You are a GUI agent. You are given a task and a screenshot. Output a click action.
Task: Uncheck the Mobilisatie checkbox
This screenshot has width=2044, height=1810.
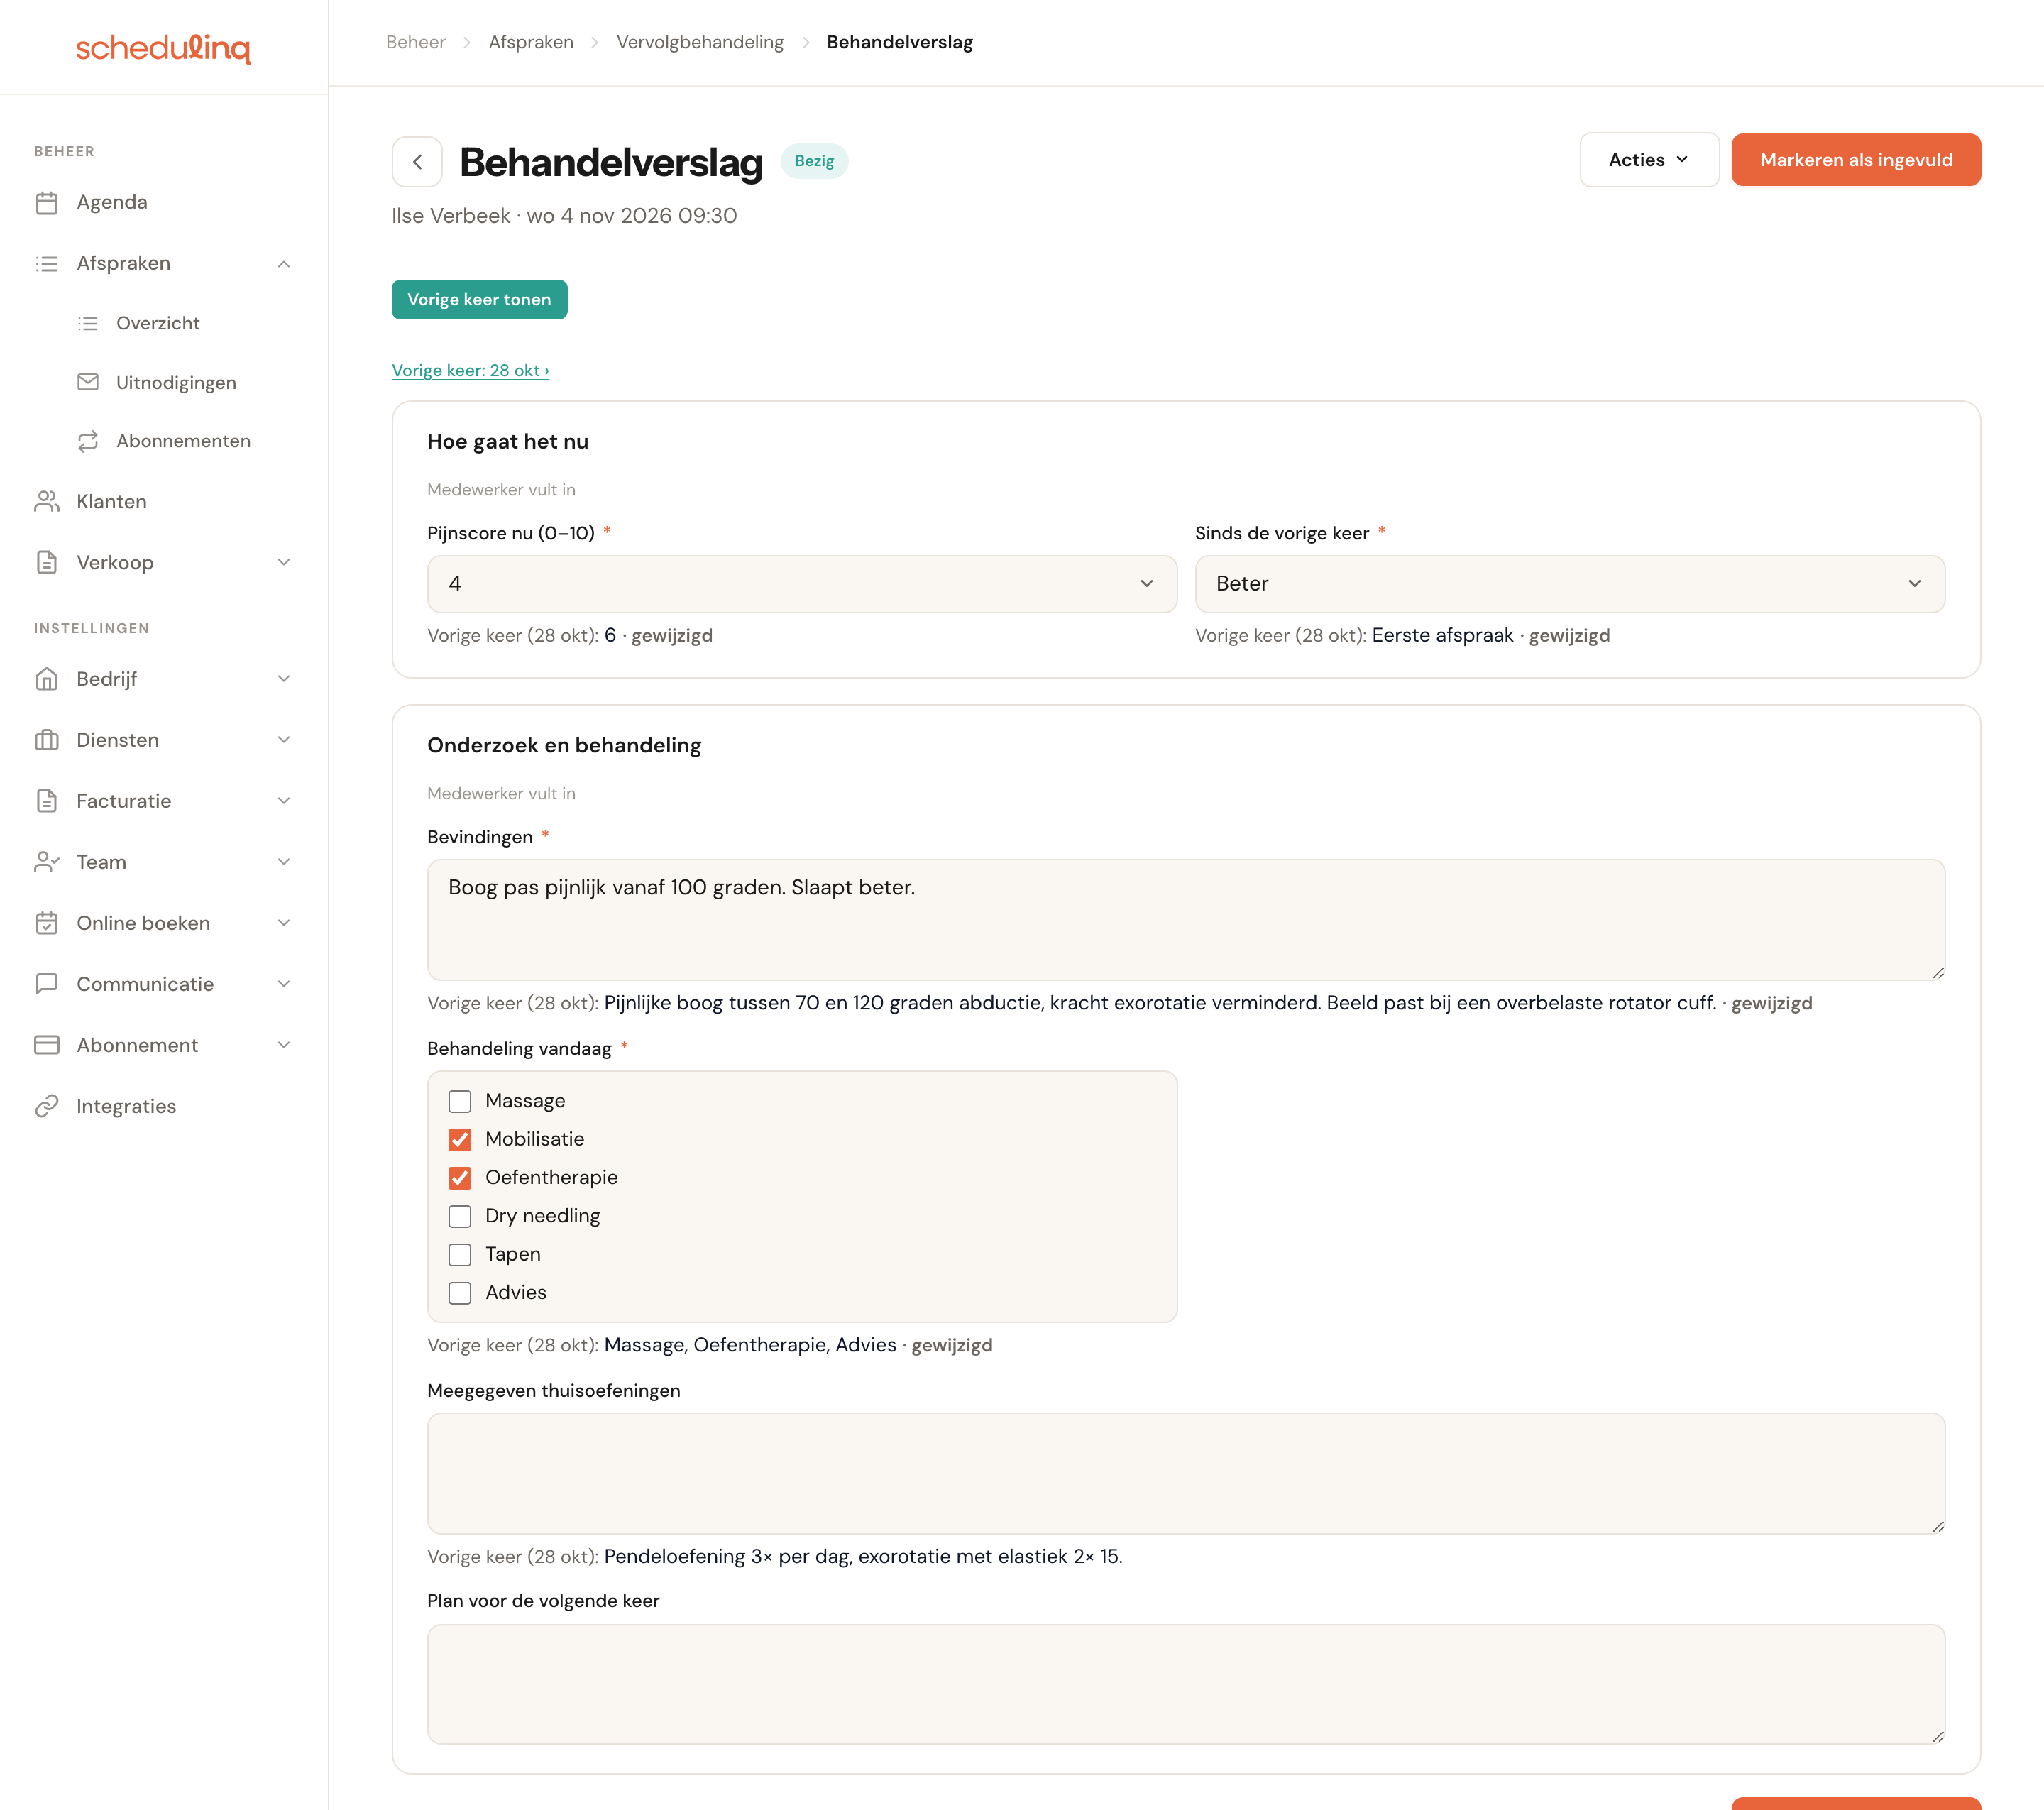click(x=460, y=1140)
